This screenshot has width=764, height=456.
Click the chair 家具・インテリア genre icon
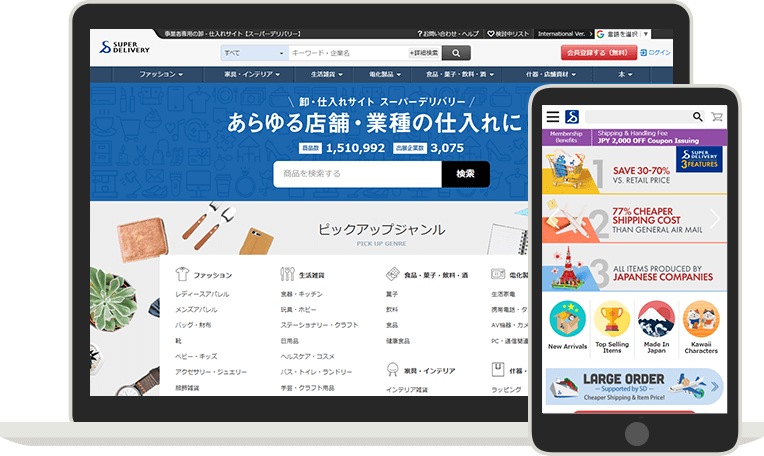click(393, 370)
